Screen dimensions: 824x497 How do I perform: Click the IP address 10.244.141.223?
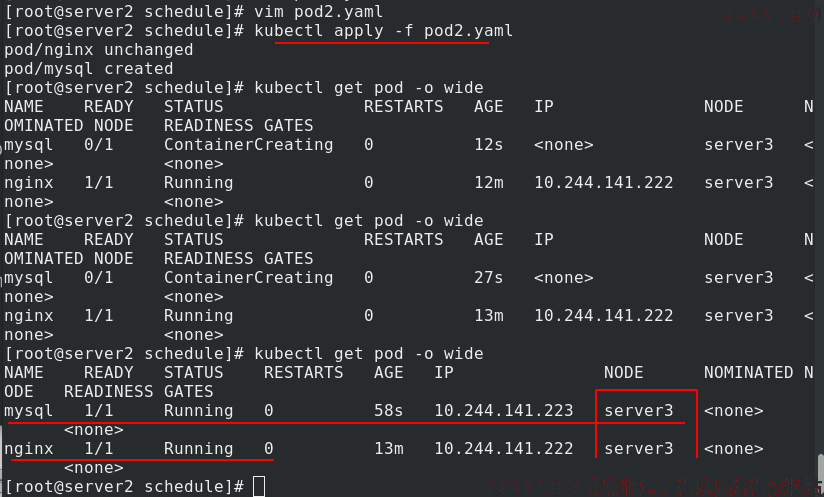tap(503, 411)
